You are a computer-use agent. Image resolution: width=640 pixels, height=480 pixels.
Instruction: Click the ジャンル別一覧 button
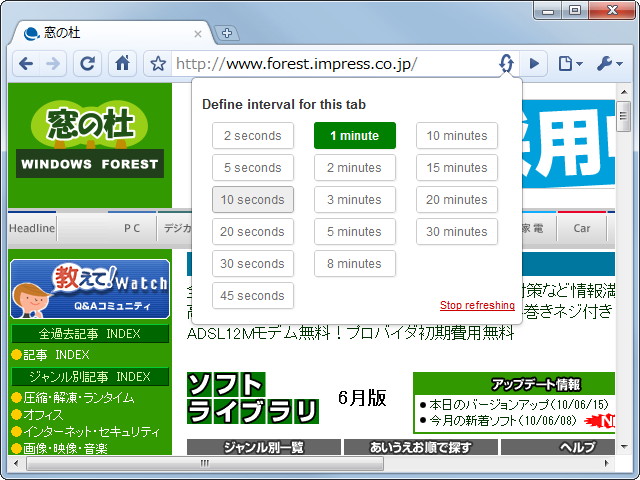click(x=264, y=447)
